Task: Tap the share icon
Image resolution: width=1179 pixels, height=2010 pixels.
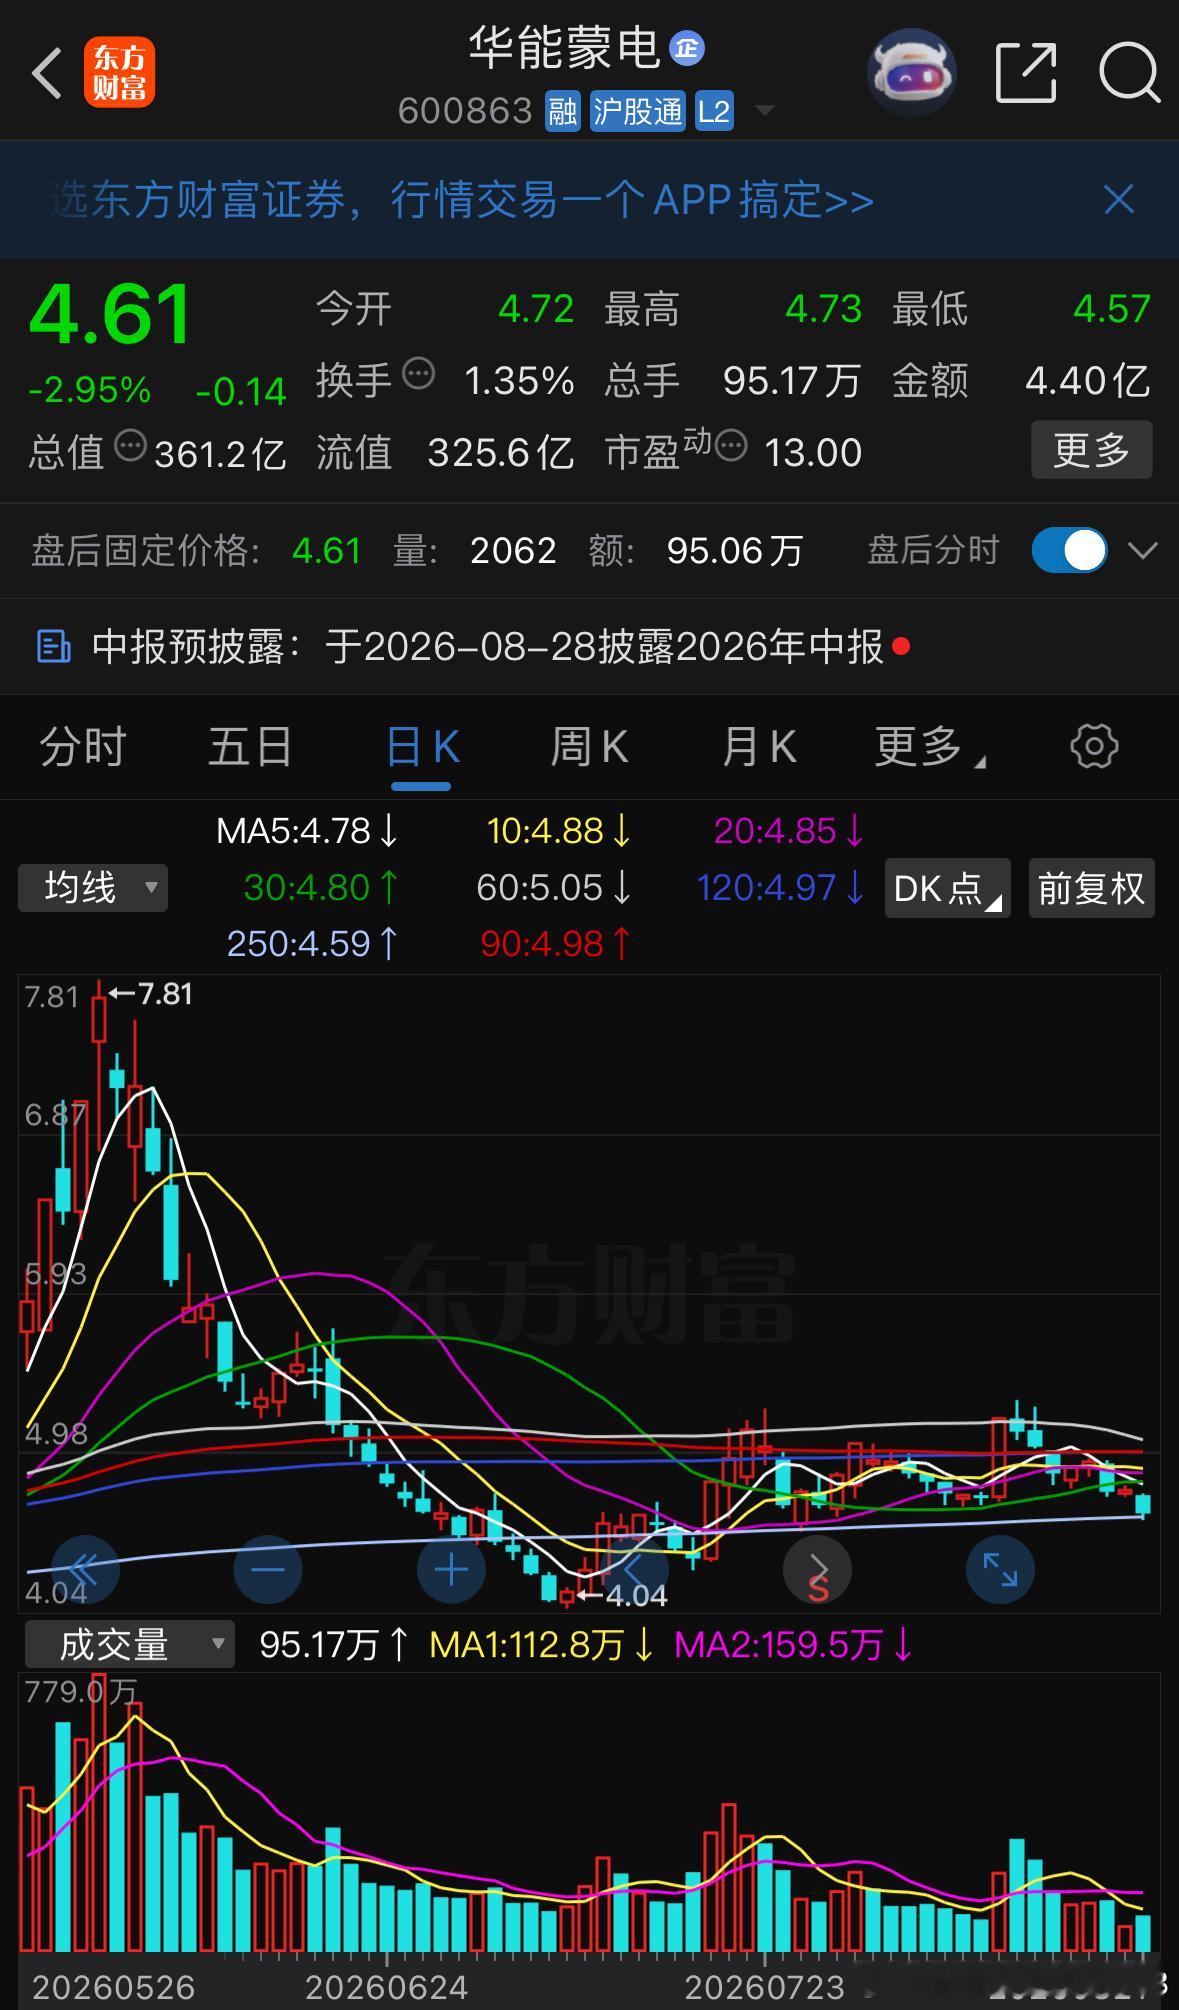Action: pos(1026,72)
